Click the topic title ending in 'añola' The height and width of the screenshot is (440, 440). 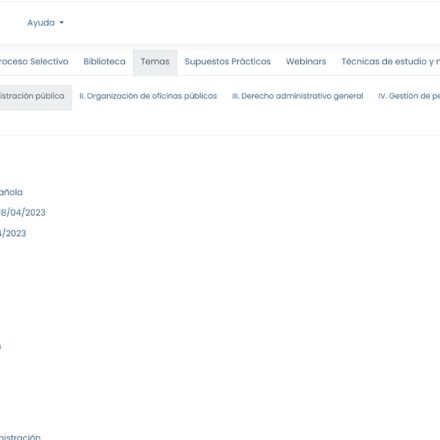(11, 192)
